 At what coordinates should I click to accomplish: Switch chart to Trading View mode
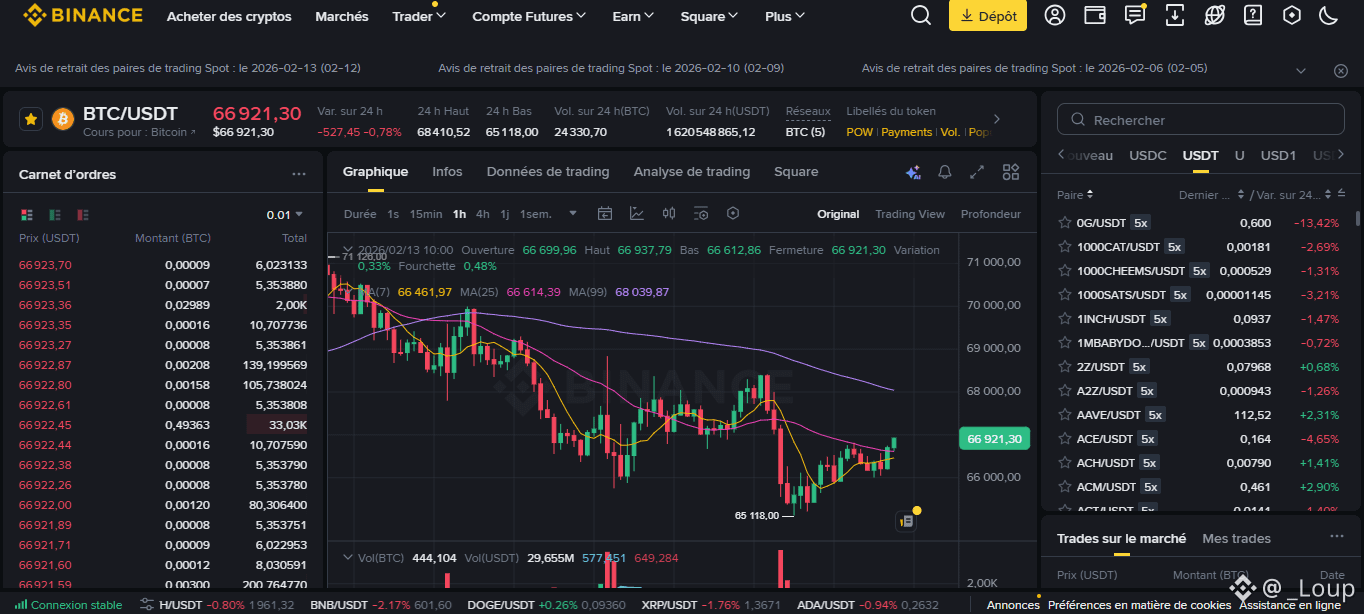[910, 214]
